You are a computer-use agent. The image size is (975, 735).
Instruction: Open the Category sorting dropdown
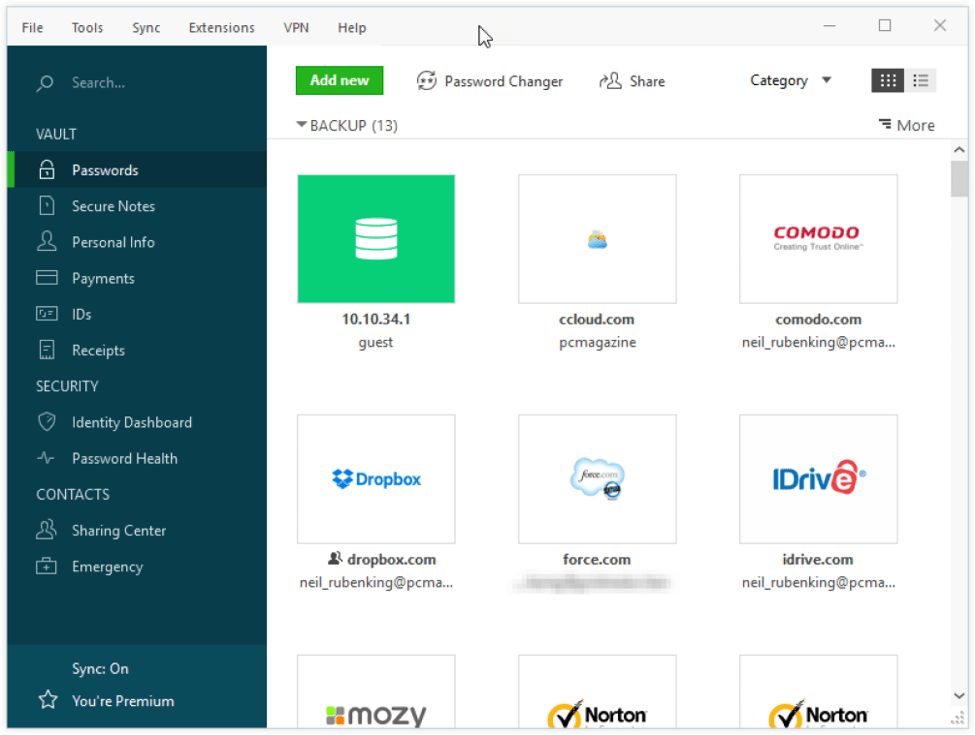point(790,80)
